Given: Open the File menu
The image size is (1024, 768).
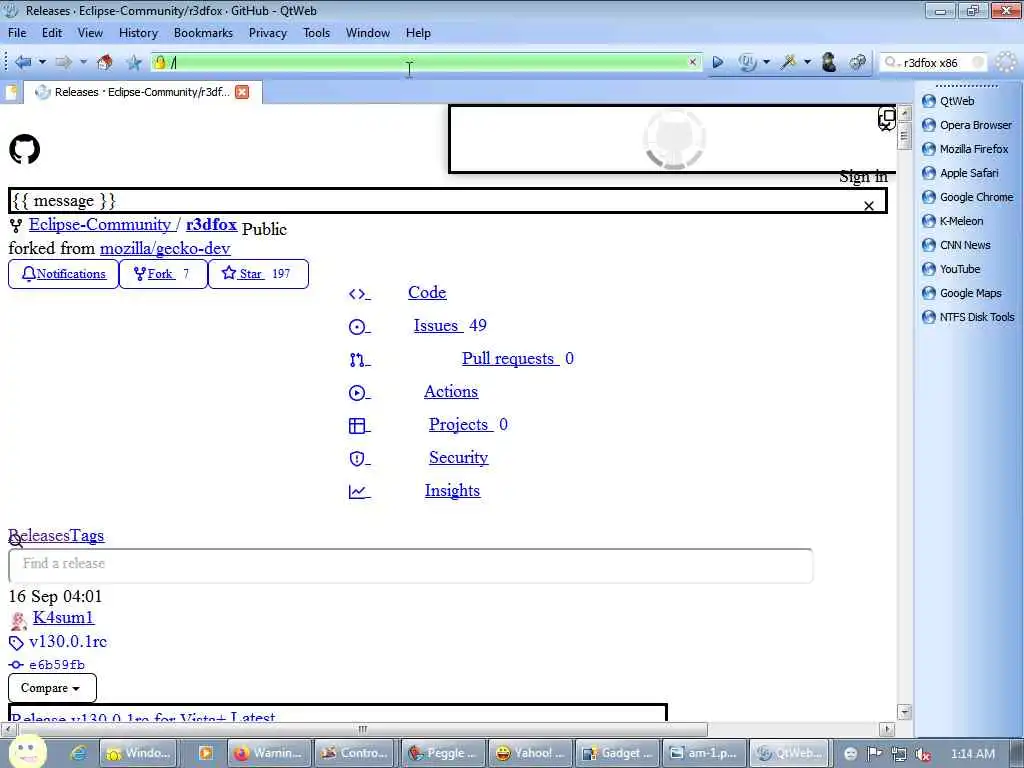Looking at the screenshot, I should pyautogui.click(x=17, y=33).
